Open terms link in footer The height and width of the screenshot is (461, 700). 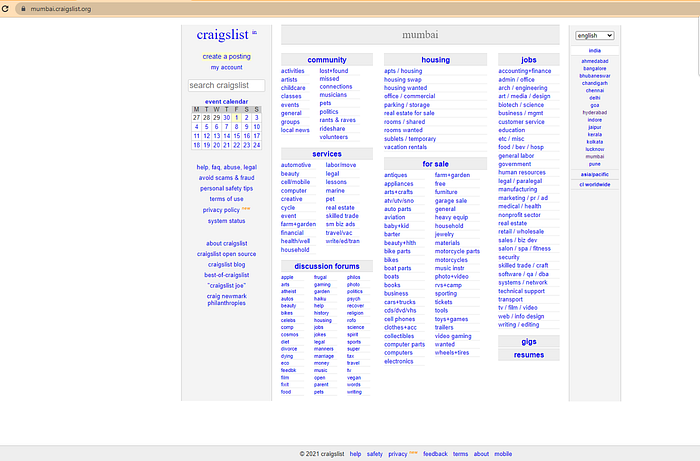(460, 454)
